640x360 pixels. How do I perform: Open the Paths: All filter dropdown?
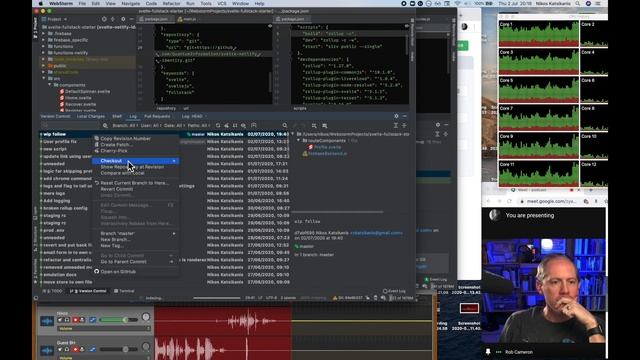pyautogui.click(x=200, y=126)
